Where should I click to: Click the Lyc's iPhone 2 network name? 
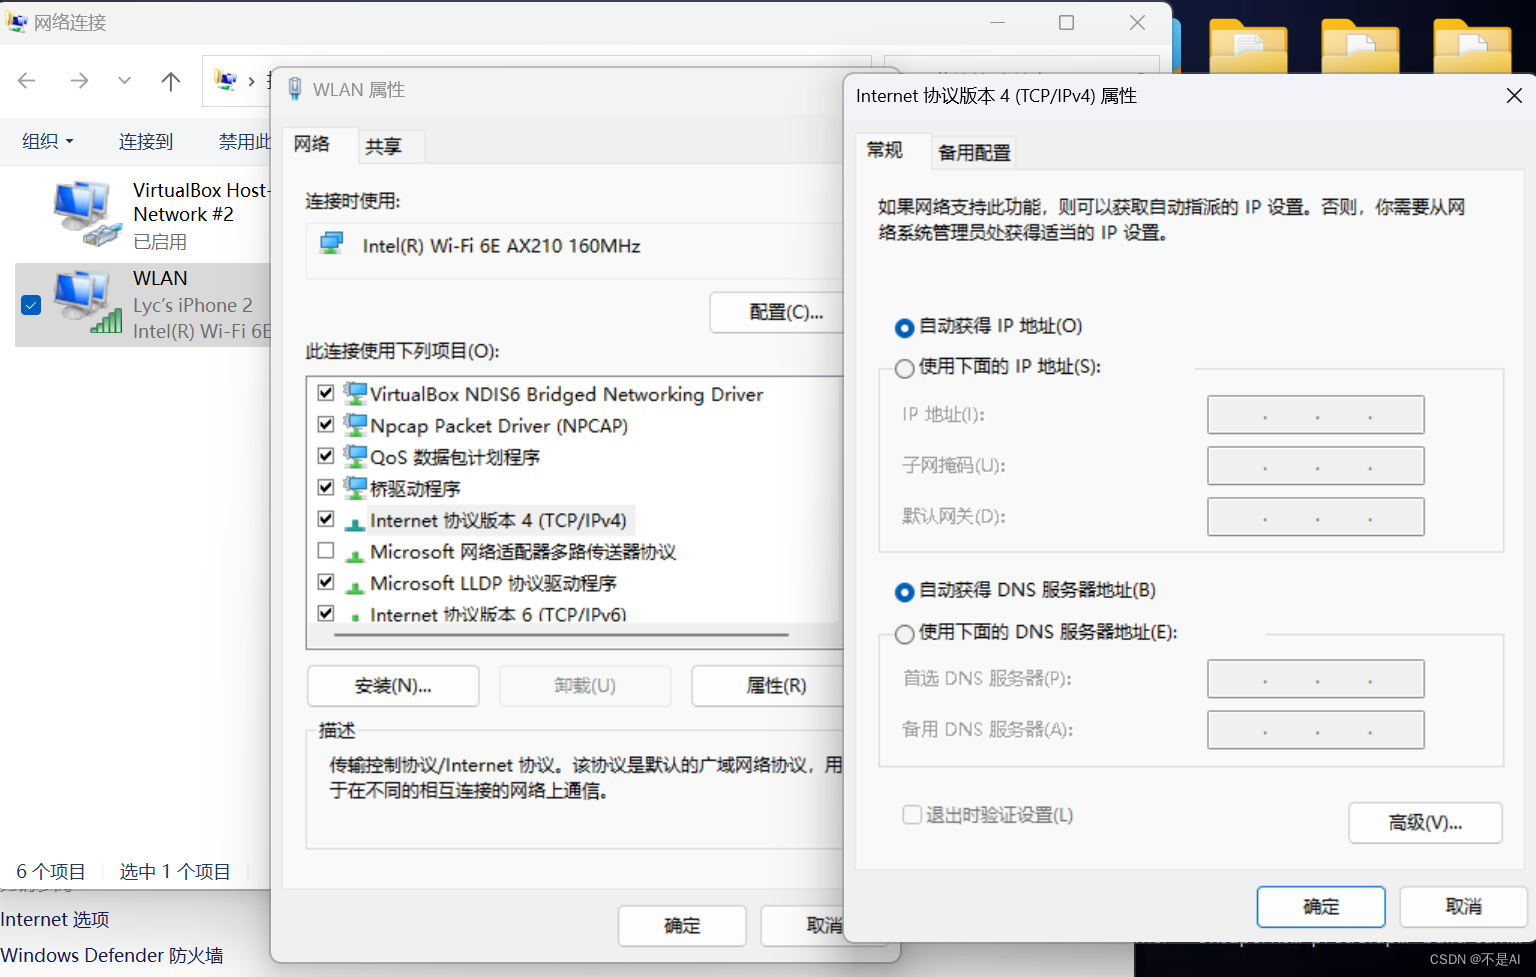(193, 305)
